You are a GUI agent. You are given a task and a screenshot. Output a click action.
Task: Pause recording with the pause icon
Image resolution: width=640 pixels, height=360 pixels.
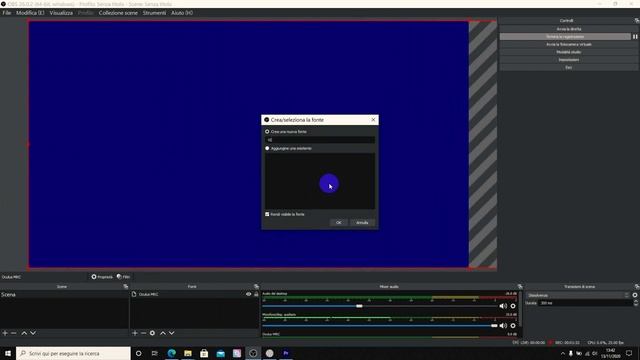635,36
